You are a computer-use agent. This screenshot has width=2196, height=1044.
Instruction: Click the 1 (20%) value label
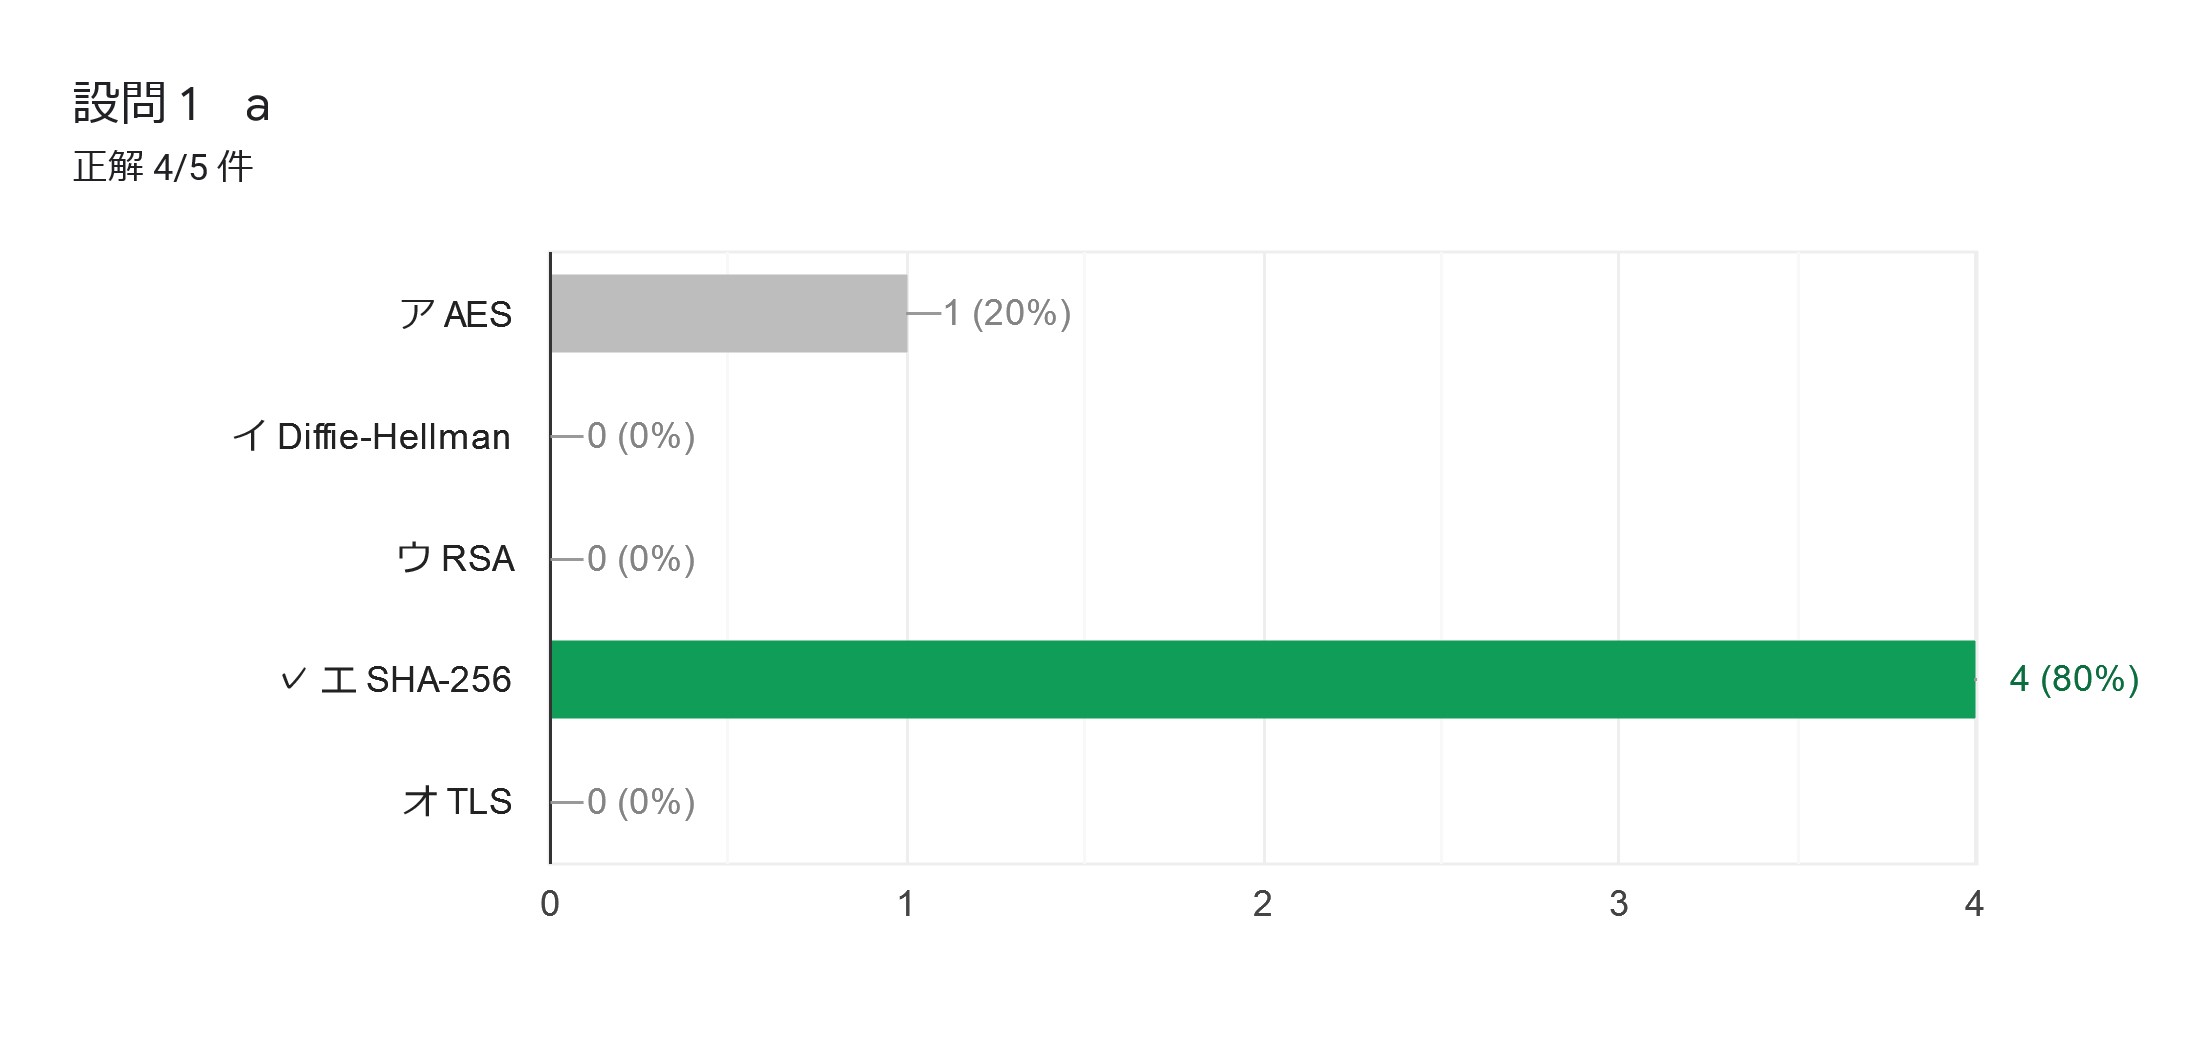pyautogui.click(x=1007, y=313)
